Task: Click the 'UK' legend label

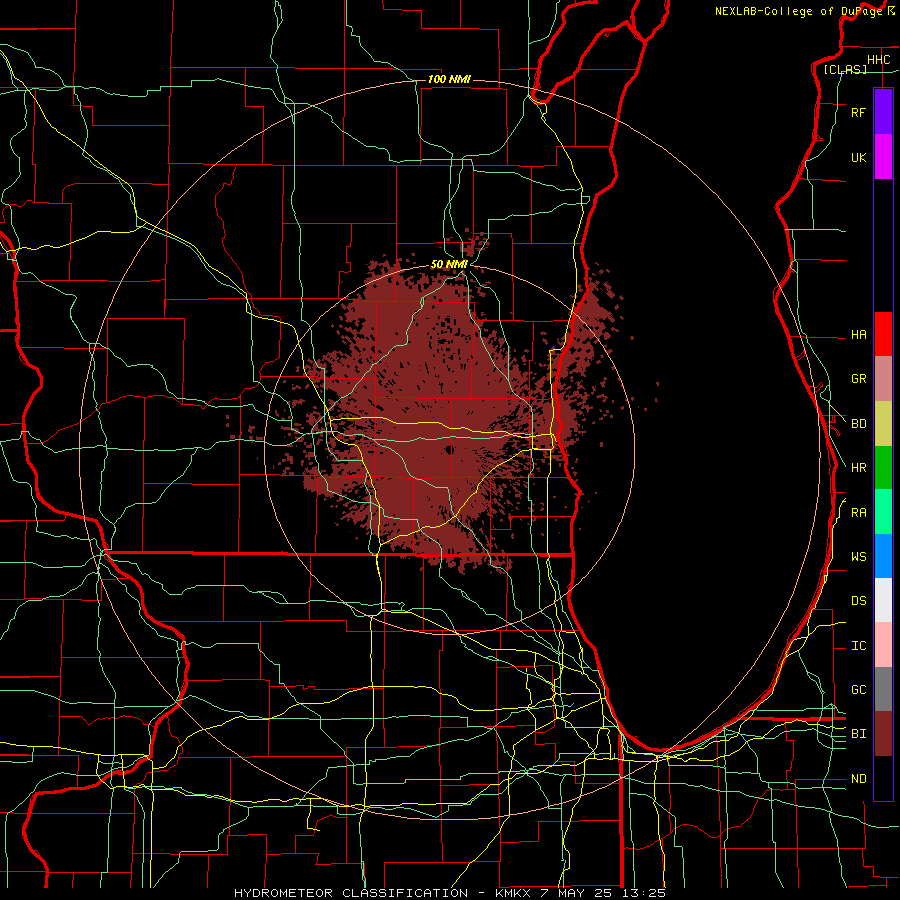Action: click(x=859, y=157)
